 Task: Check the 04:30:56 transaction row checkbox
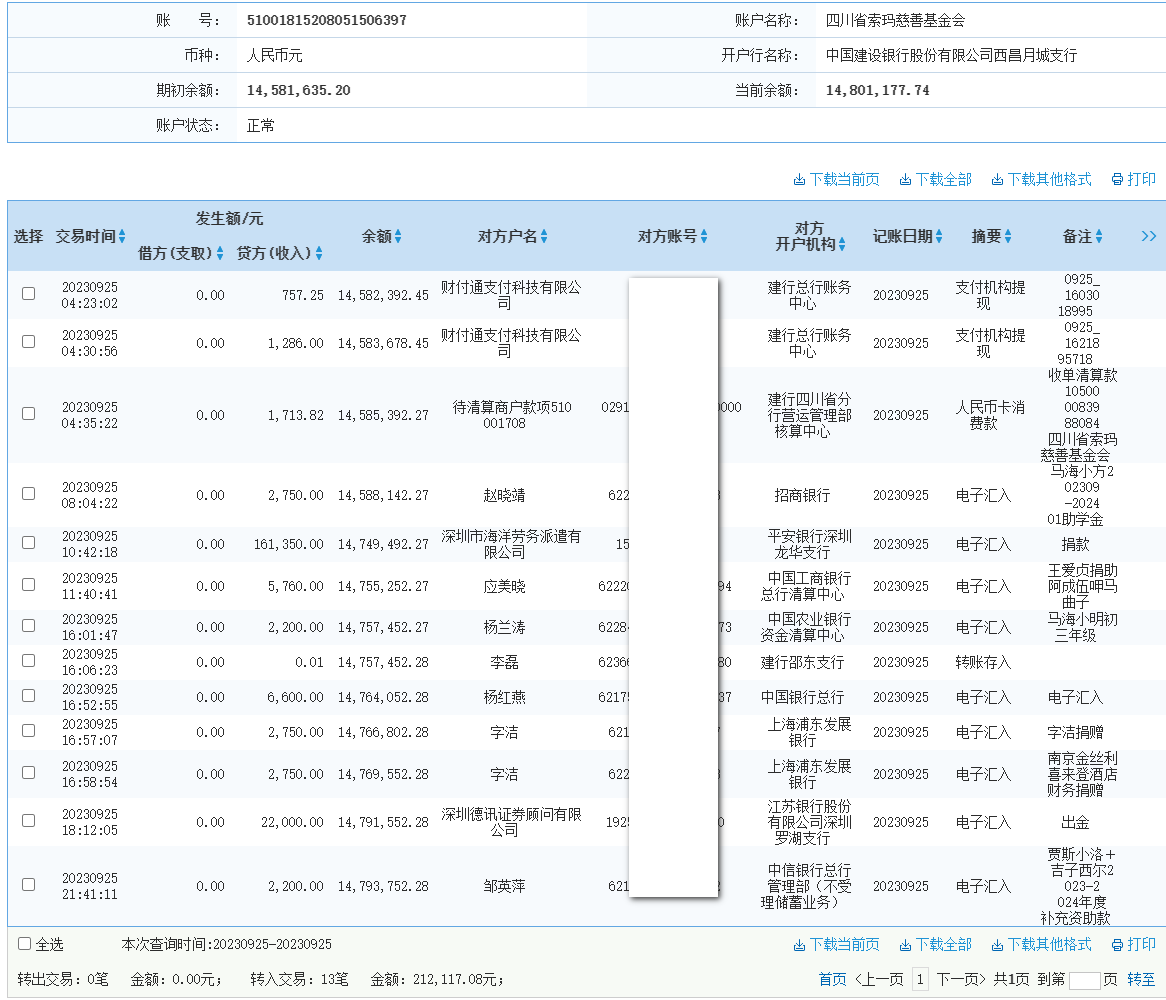28,342
